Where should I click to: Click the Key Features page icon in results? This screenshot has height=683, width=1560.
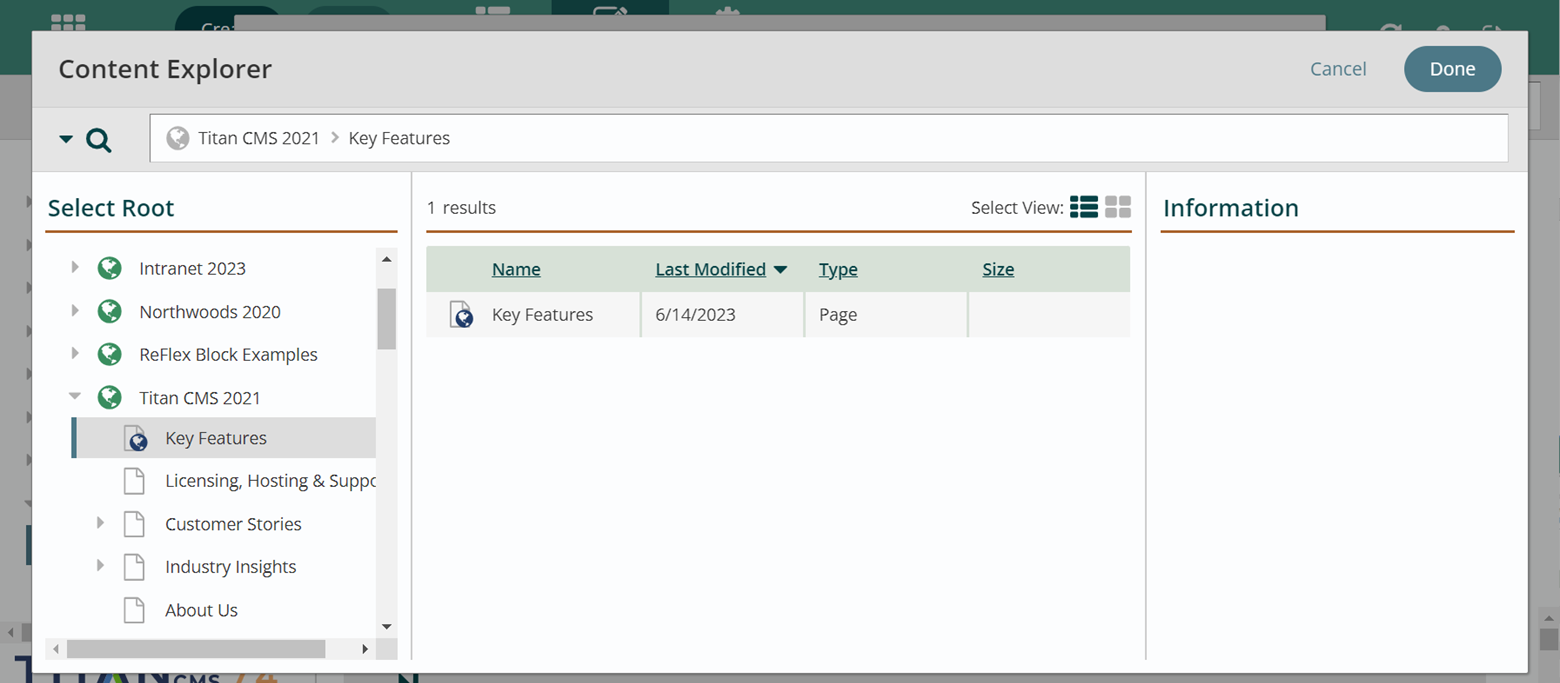(461, 315)
